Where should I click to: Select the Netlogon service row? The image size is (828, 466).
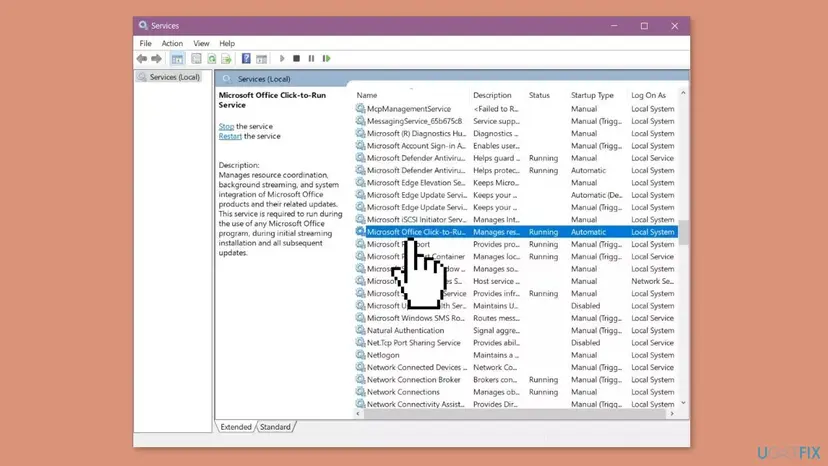(x=516, y=355)
